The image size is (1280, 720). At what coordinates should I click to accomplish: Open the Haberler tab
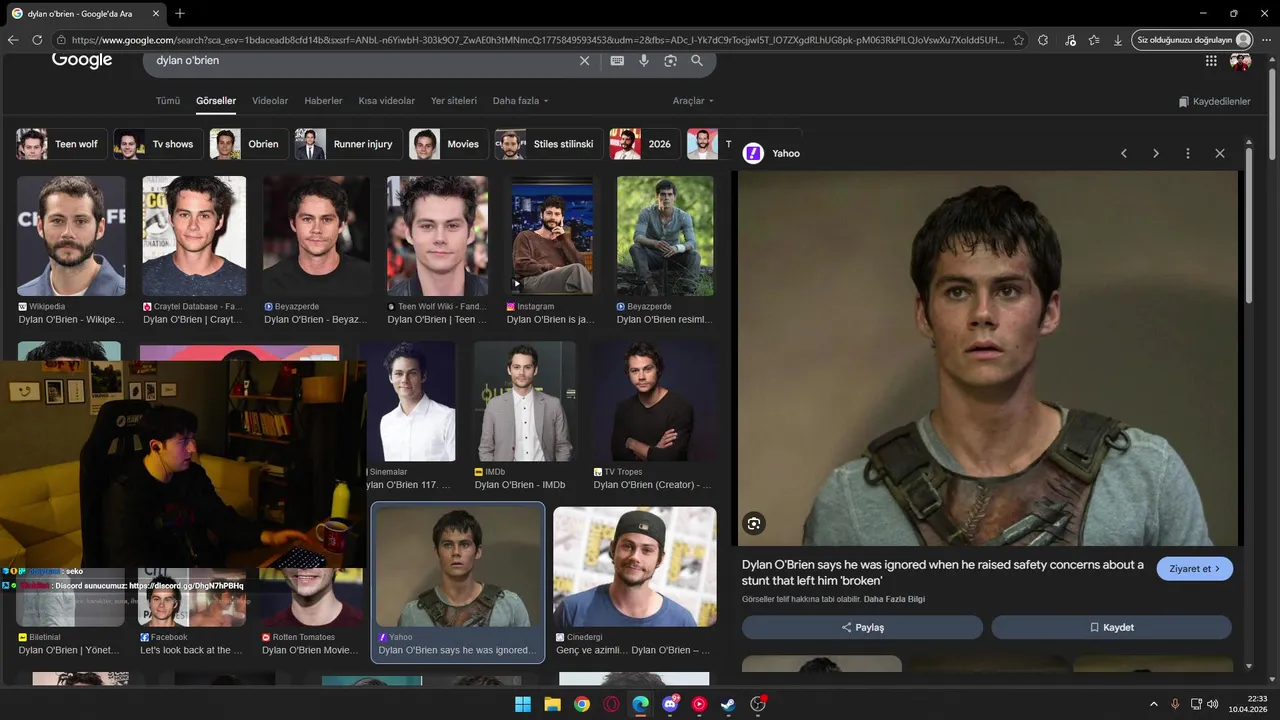pyautogui.click(x=323, y=101)
